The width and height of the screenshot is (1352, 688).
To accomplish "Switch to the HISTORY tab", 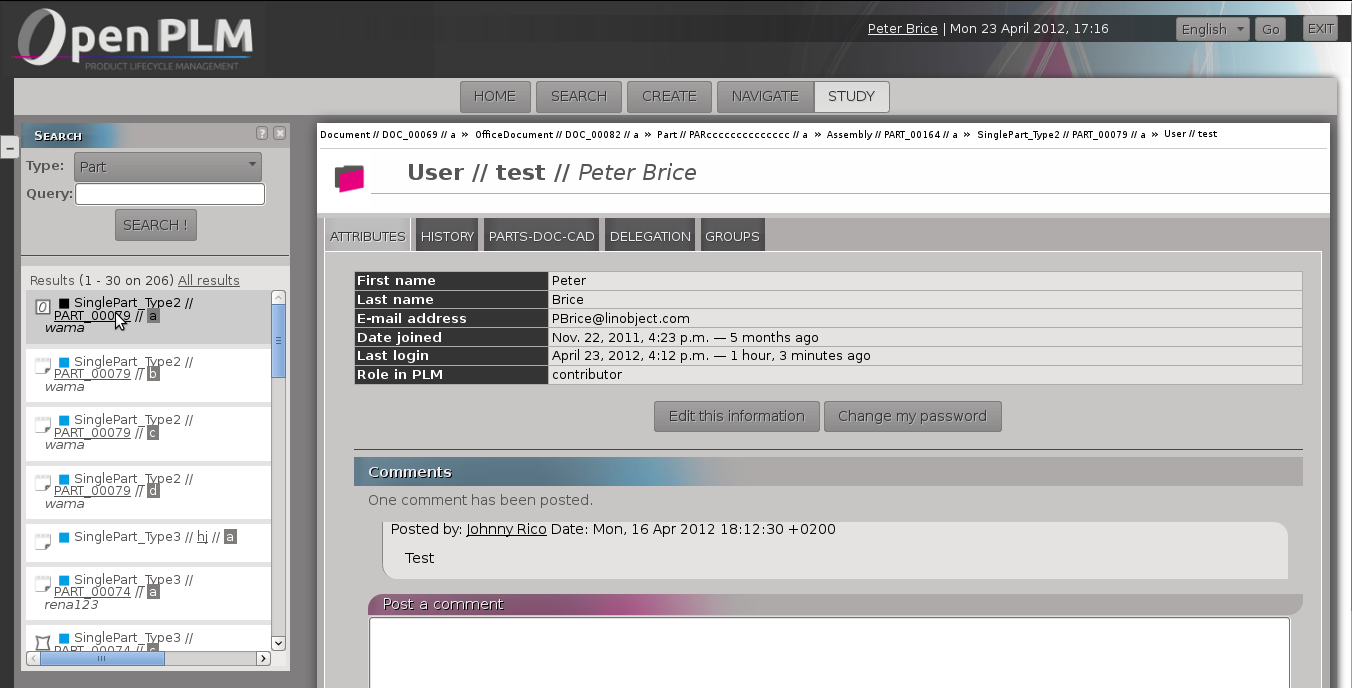I will tap(447, 236).
